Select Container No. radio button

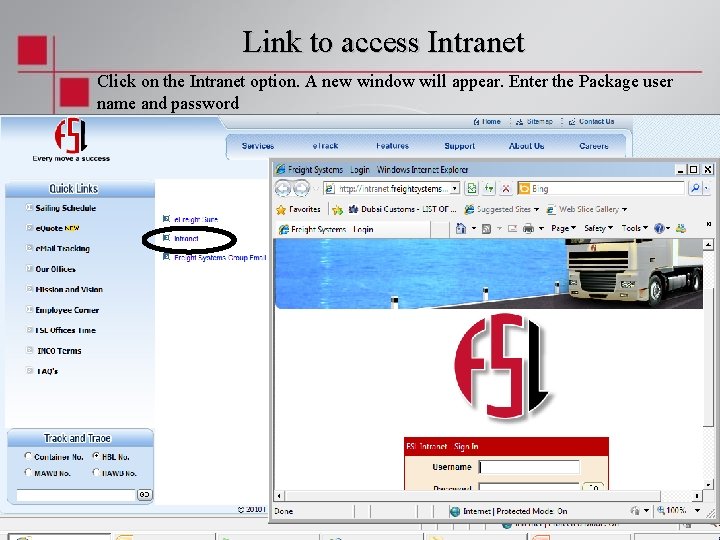click(28, 456)
